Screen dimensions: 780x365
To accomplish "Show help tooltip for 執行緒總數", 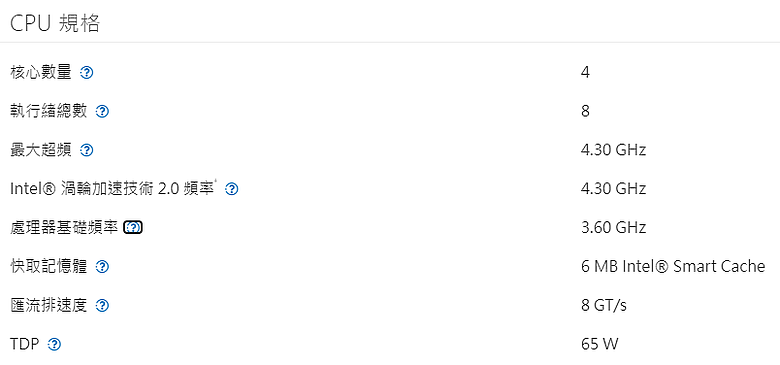I will (102, 112).
